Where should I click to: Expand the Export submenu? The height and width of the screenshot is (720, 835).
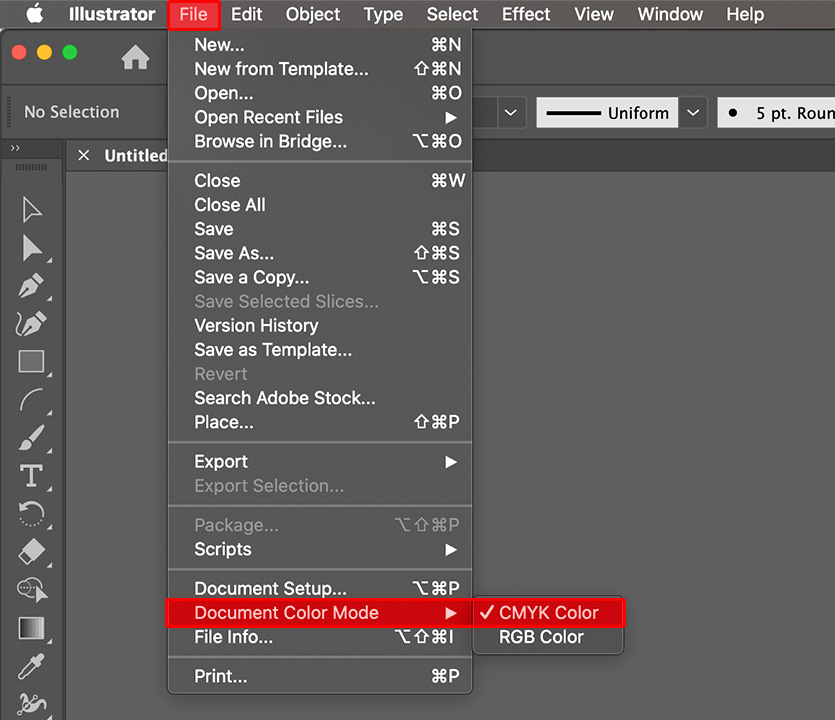(x=320, y=462)
